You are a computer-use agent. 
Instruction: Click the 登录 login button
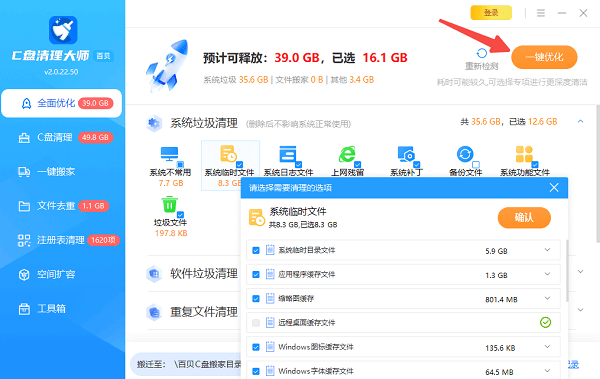[491, 13]
